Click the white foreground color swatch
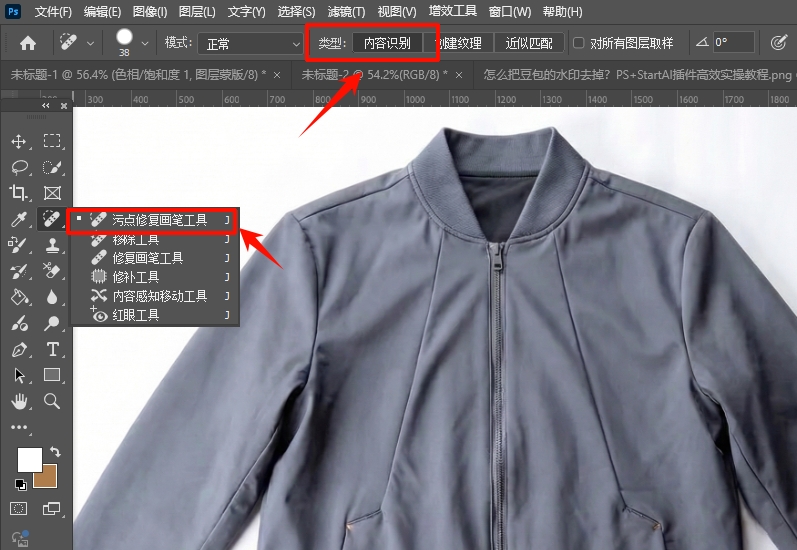797x550 pixels. tap(29, 460)
